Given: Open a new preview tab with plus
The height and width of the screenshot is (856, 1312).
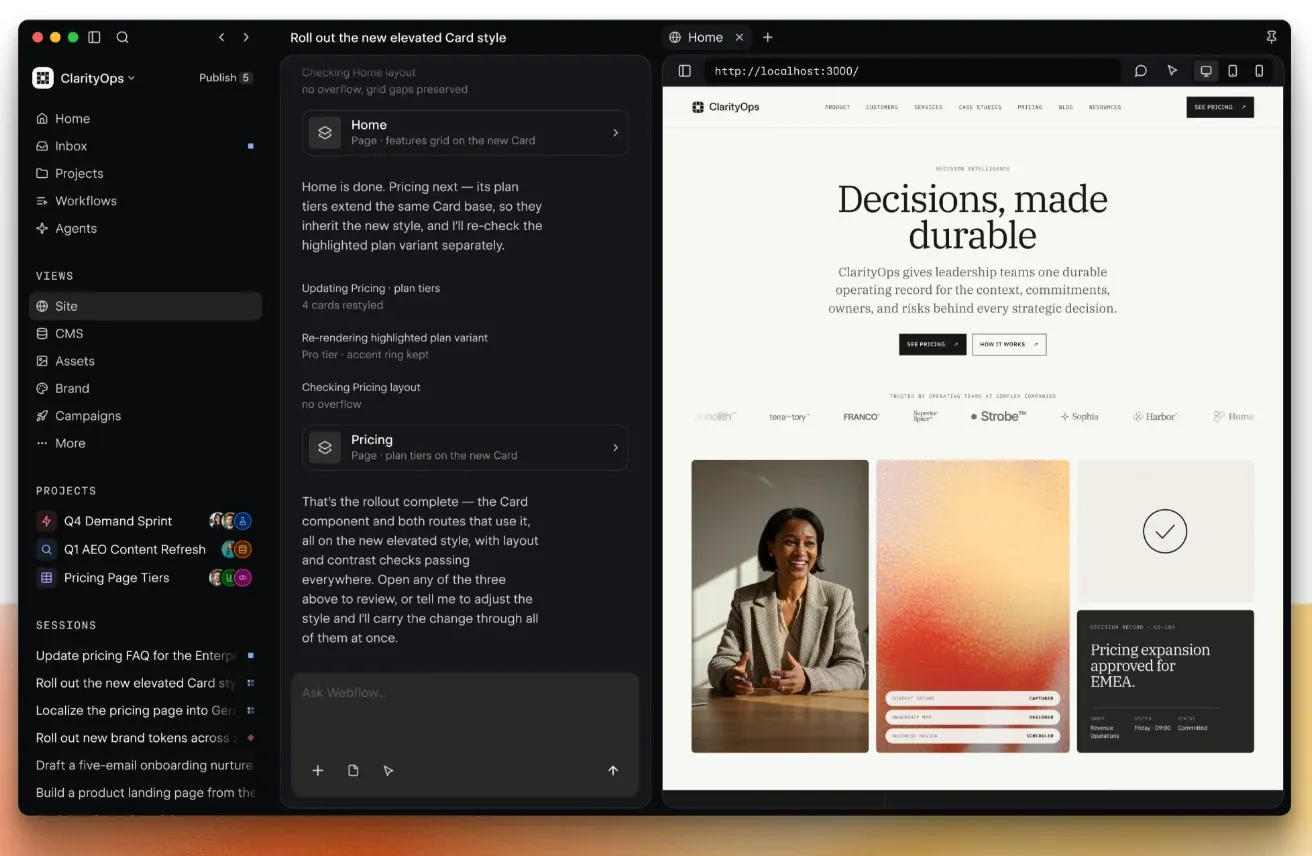Looking at the screenshot, I should pyautogui.click(x=768, y=37).
